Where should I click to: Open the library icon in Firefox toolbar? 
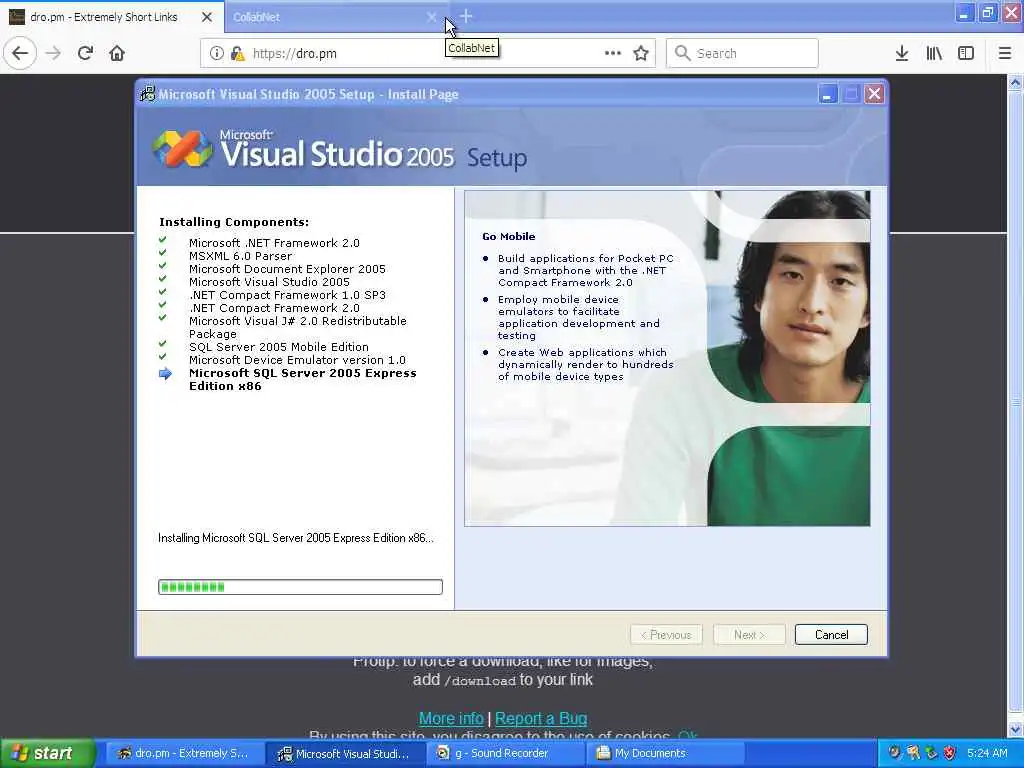pos(934,53)
